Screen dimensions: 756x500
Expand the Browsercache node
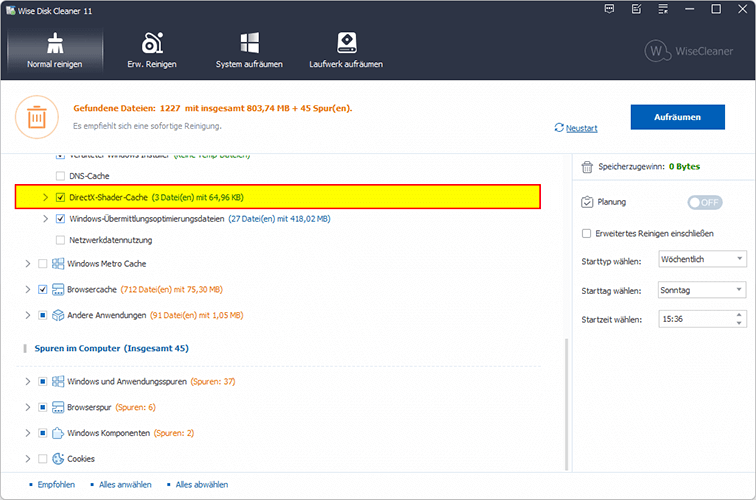pyautogui.click(x=27, y=289)
